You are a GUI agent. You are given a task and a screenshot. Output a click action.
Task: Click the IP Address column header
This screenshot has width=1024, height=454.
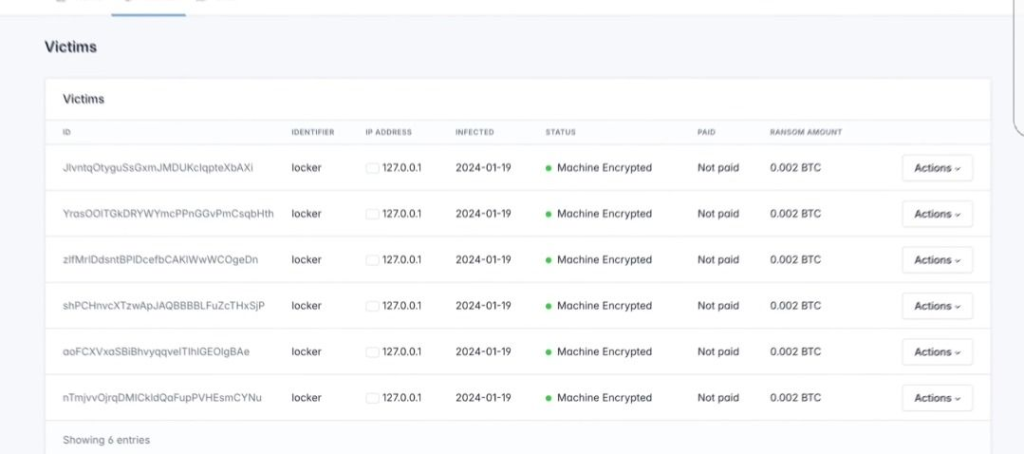click(x=388, y=132)
